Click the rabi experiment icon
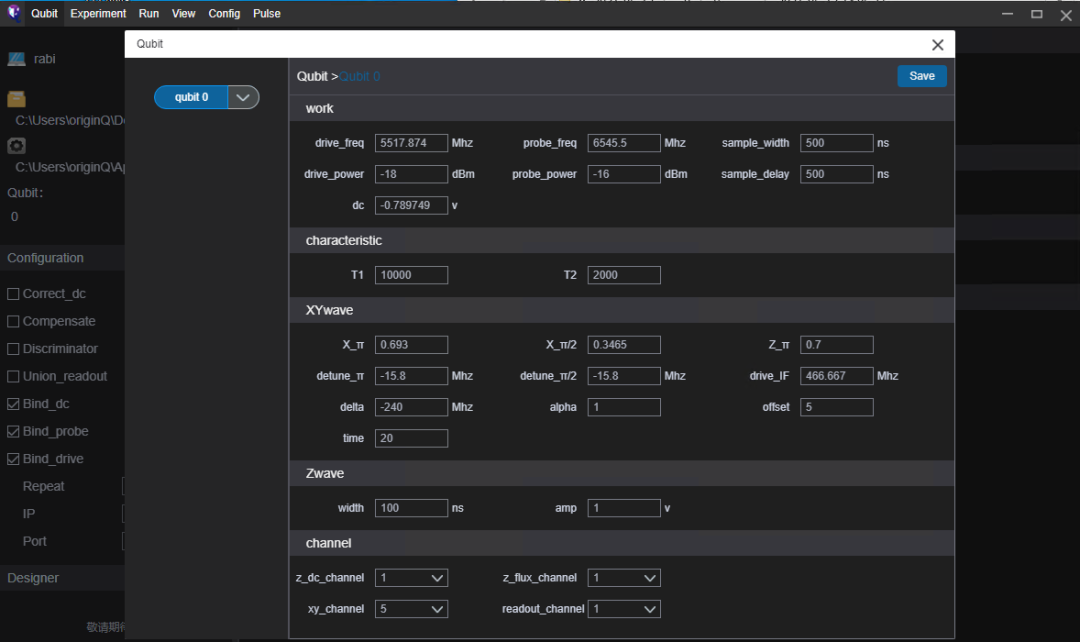This screenshot has width=1080, height=642. click(17, 59)
